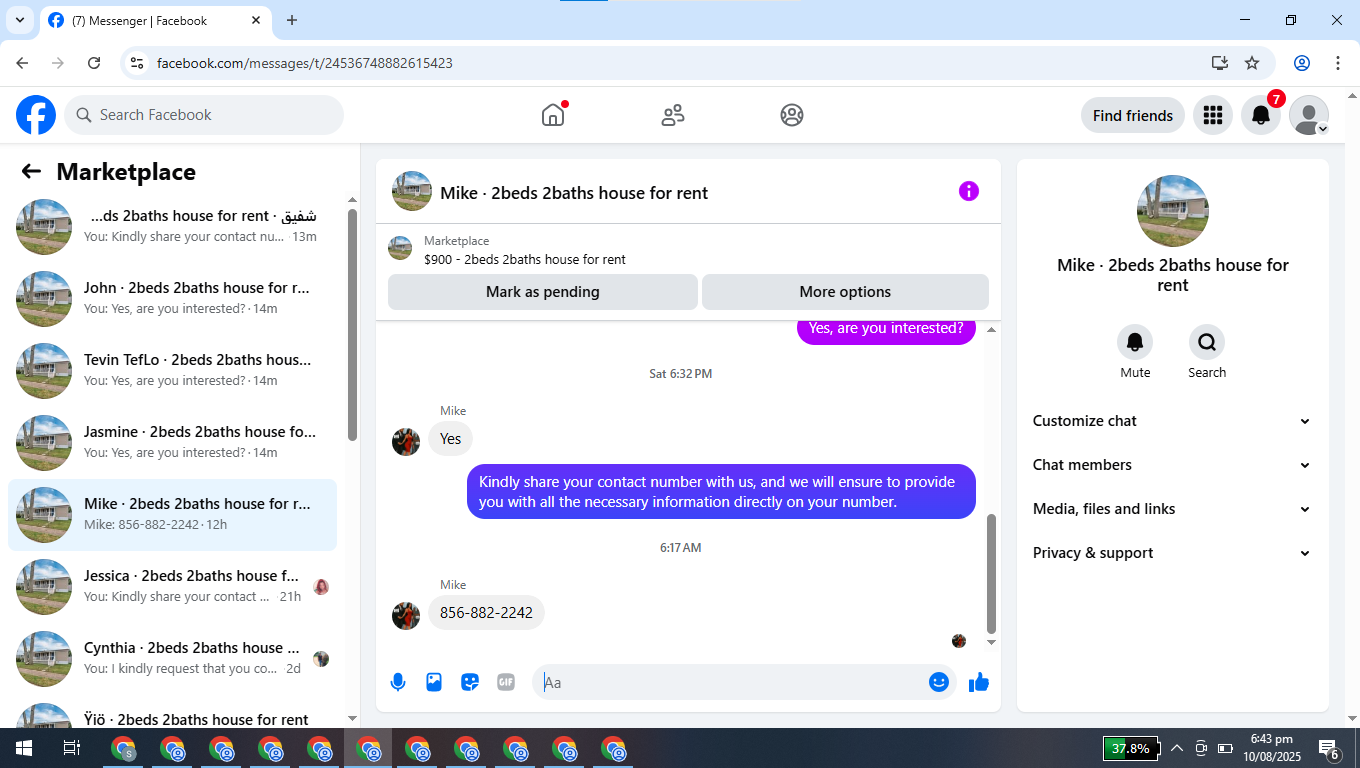Open the $900 marketplace listing link

[525, 259]
